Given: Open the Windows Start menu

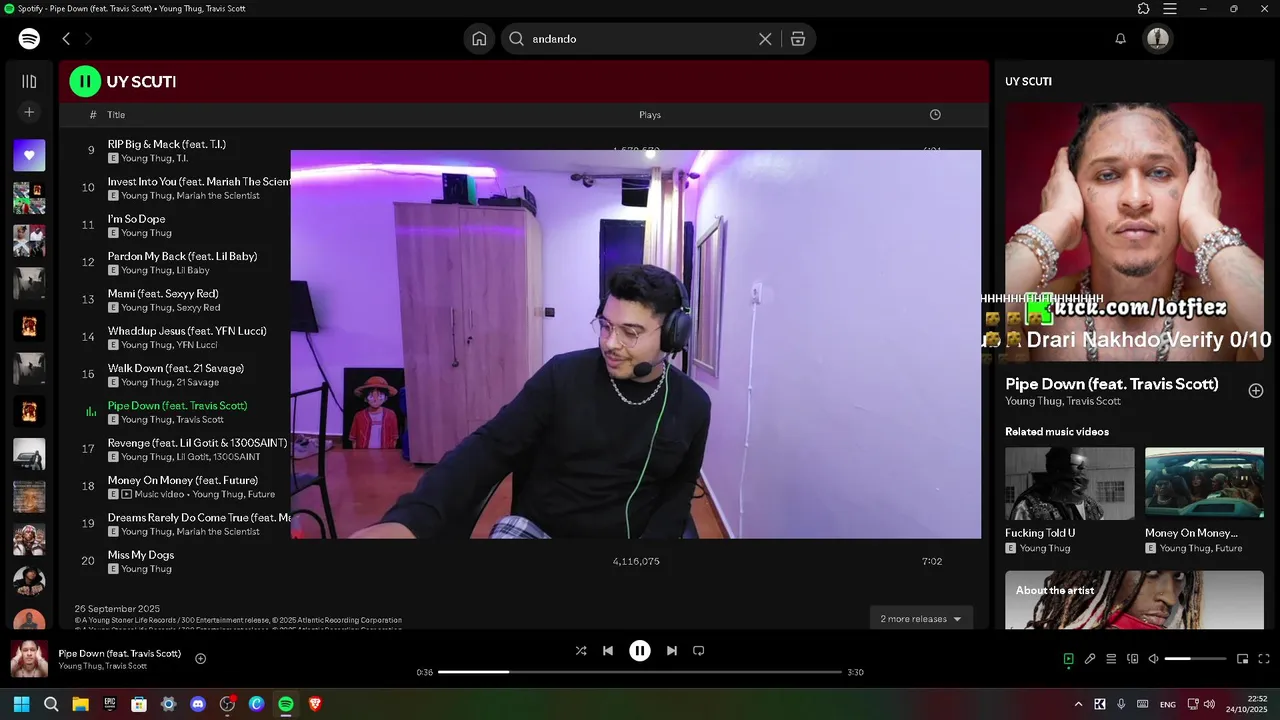Looking at the screenshot, I should (21, 704).
